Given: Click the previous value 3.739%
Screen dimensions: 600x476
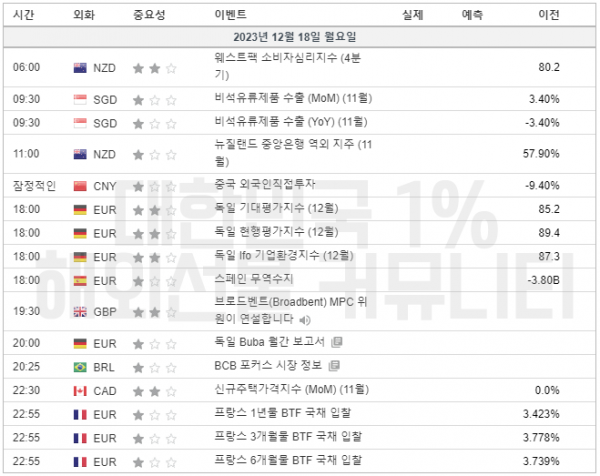Looking at the screenshot, I should 541,461.
